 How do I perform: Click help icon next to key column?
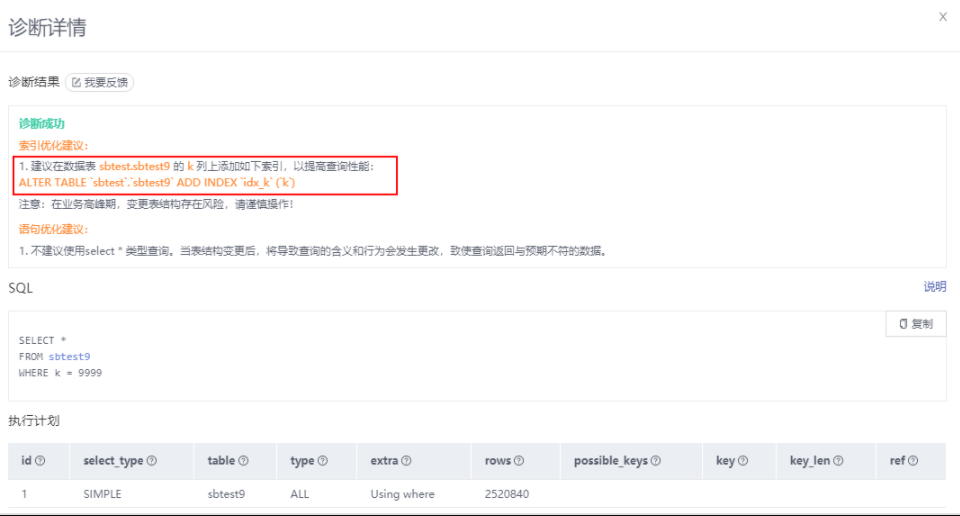tap(741, 461)
